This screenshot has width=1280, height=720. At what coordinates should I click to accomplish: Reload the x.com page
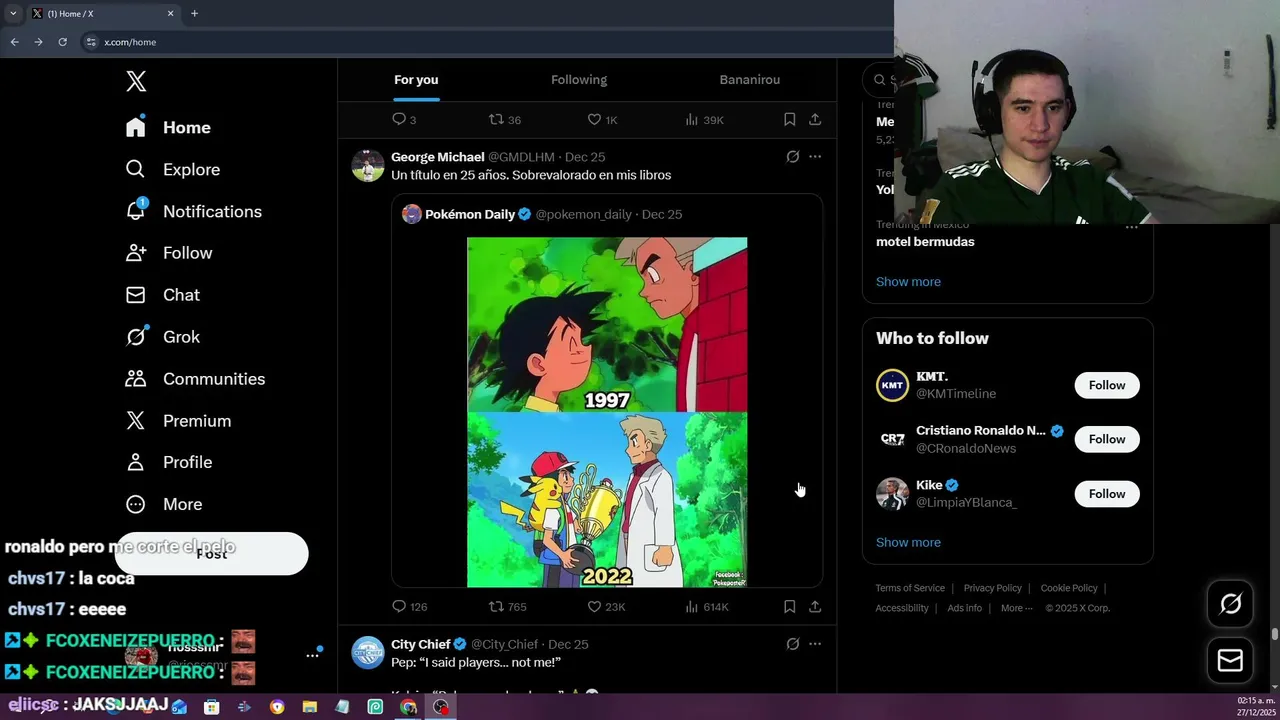pyautogui.click(x=62, y=42)
